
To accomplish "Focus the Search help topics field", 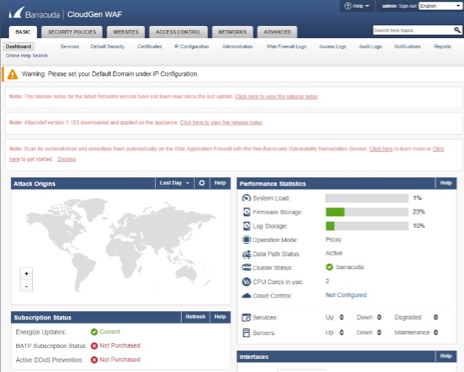I will (x=413, y=30).
